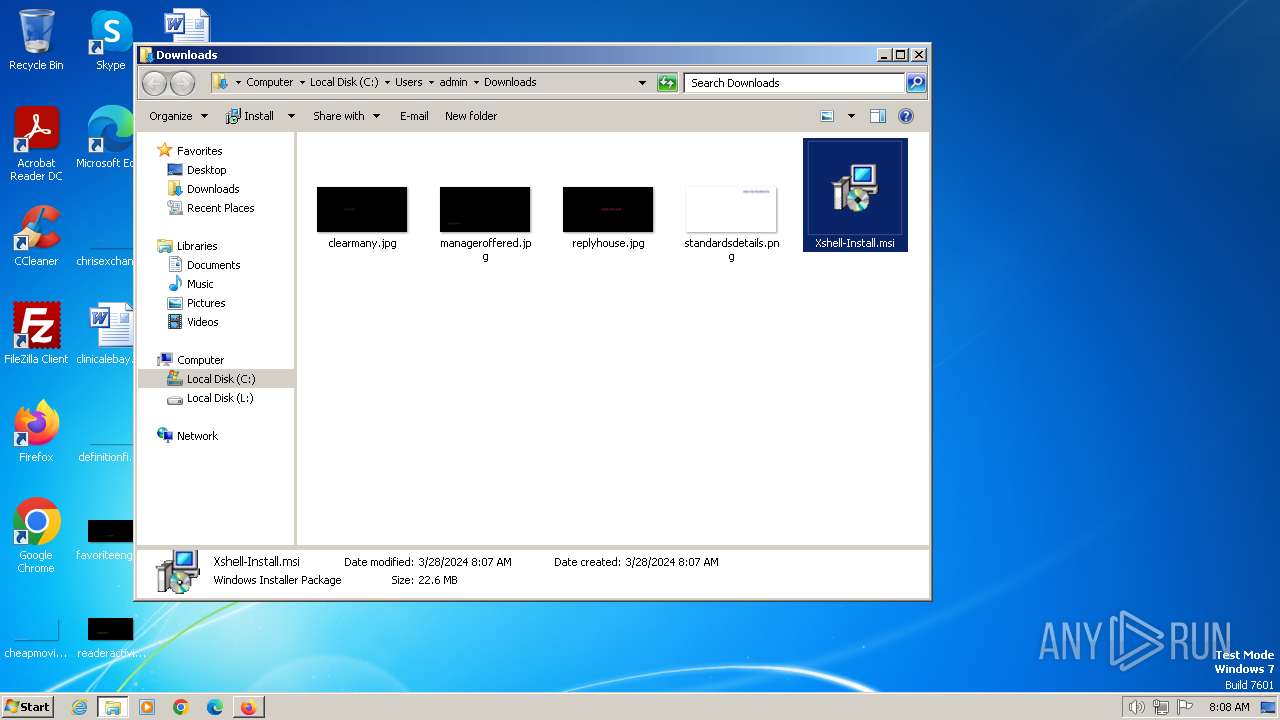The width and height of the screenshot is (1280, 720).
Task: Click the Forward navigation arrow
Action: [x=182, y=83]
